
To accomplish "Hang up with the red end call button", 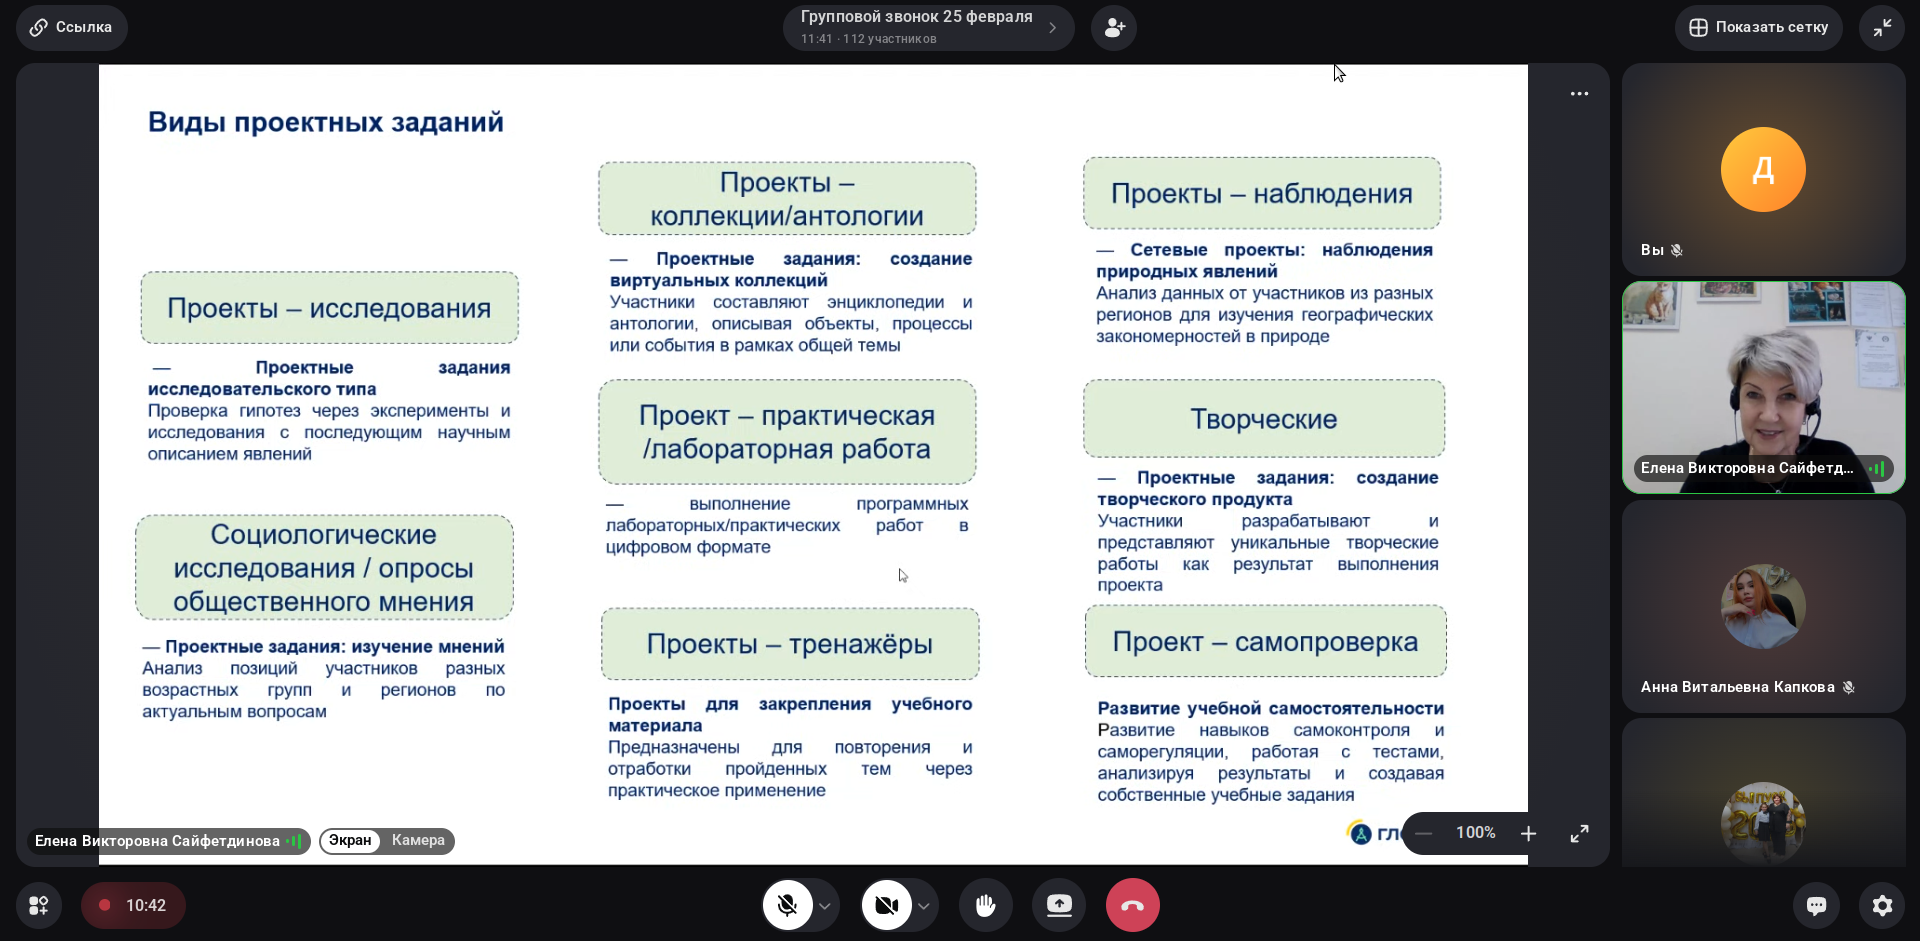I will pyautogui.click(x=1132, y=905).
